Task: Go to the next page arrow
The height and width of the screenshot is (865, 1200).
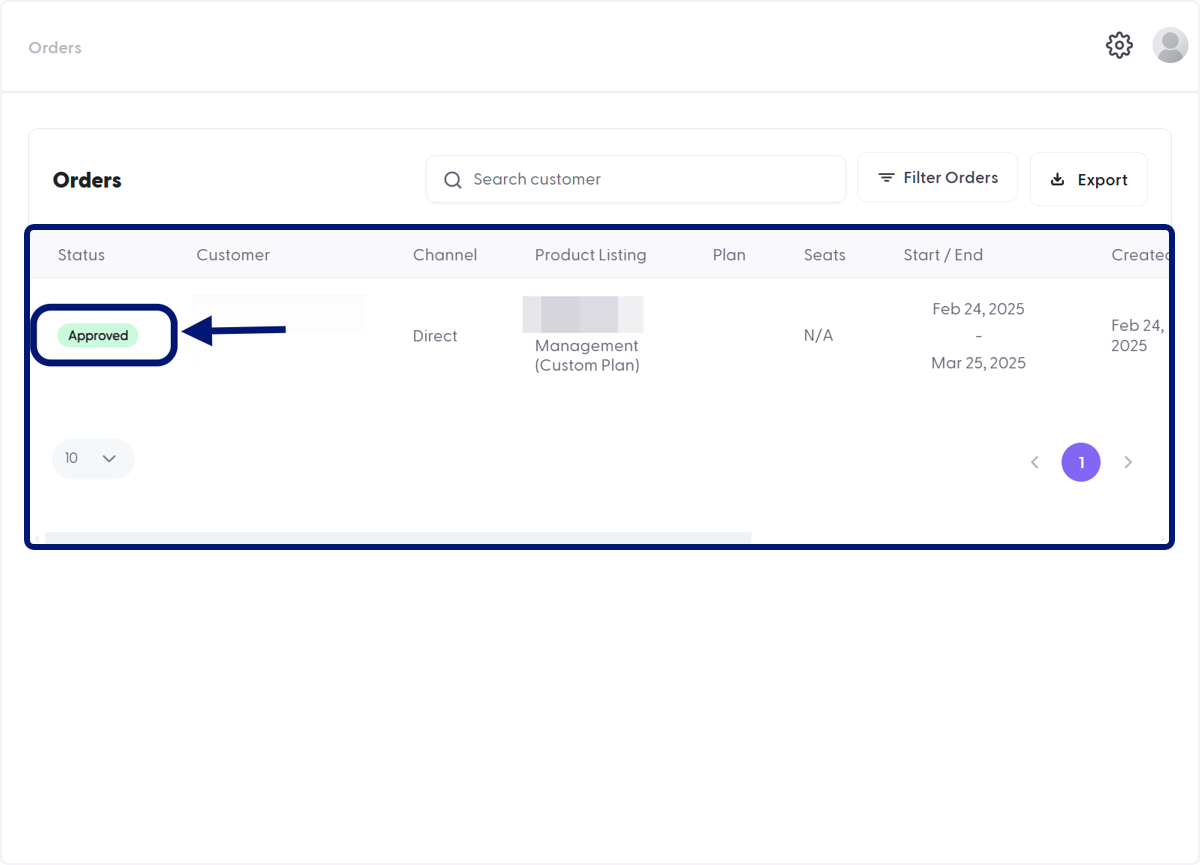Action: click(1128, 462)
